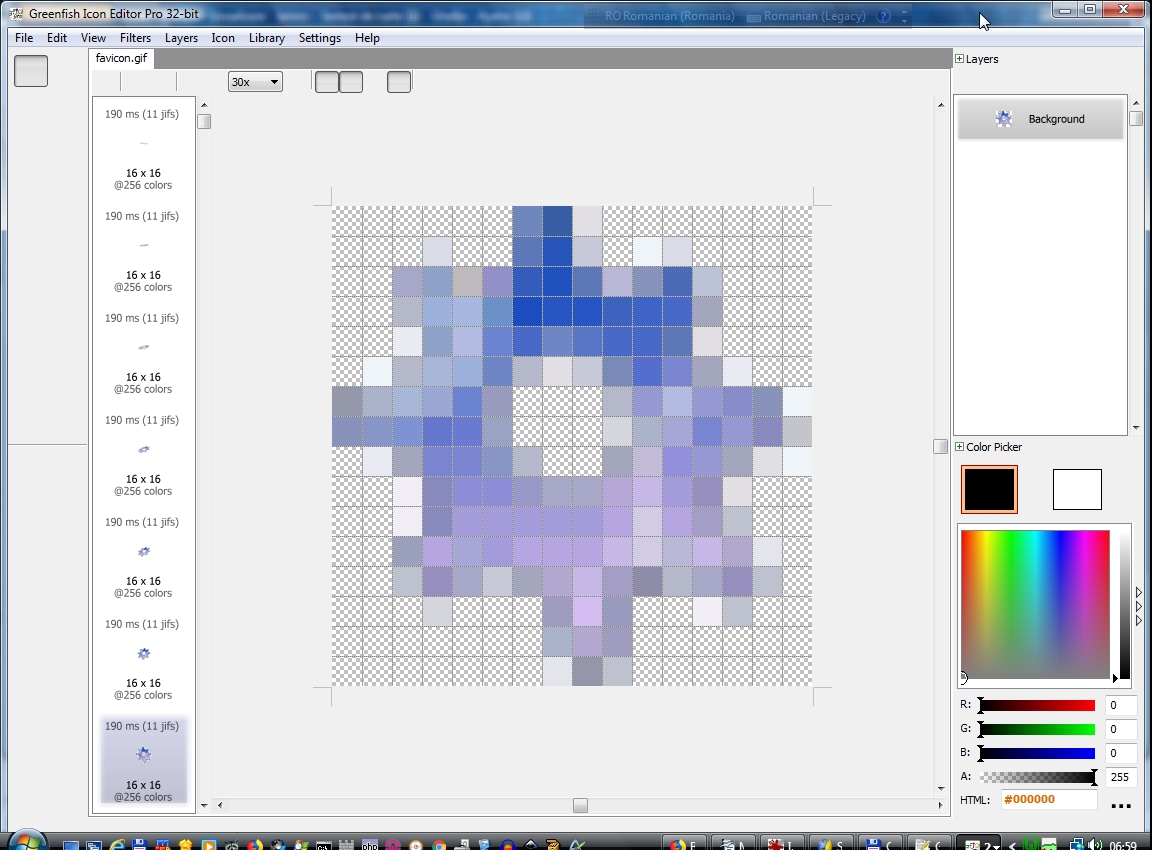Viewport: 1152px width, 850px height.
Task: Collapse the Layers panel expander
Action: (x=960, y=59)
